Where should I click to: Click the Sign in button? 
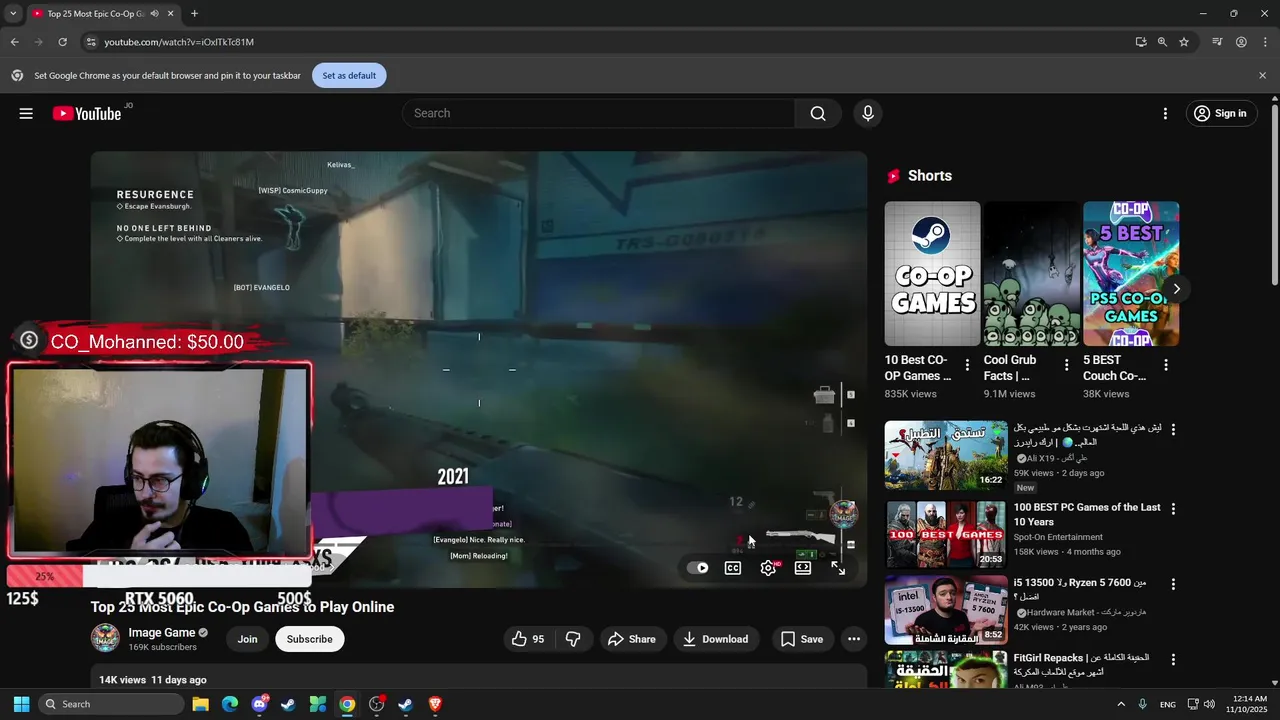tap(1221, 113)
